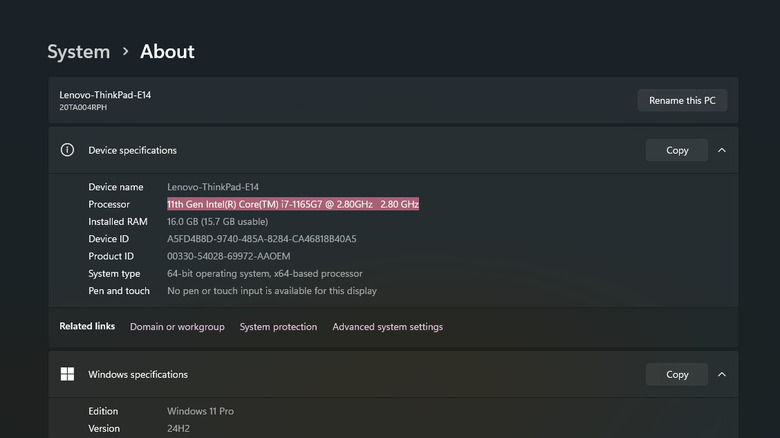Image resolution: width=780 pixels, height=438 pixels.
Task: Click the Device specifications header label
Action: [x=132, y=150]
